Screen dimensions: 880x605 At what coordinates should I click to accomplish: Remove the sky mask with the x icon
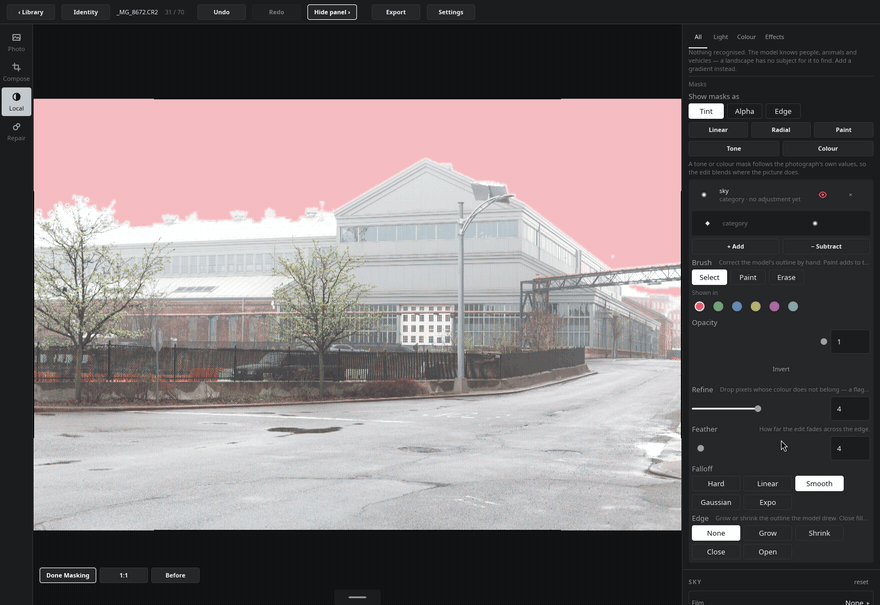click(850, 195)
